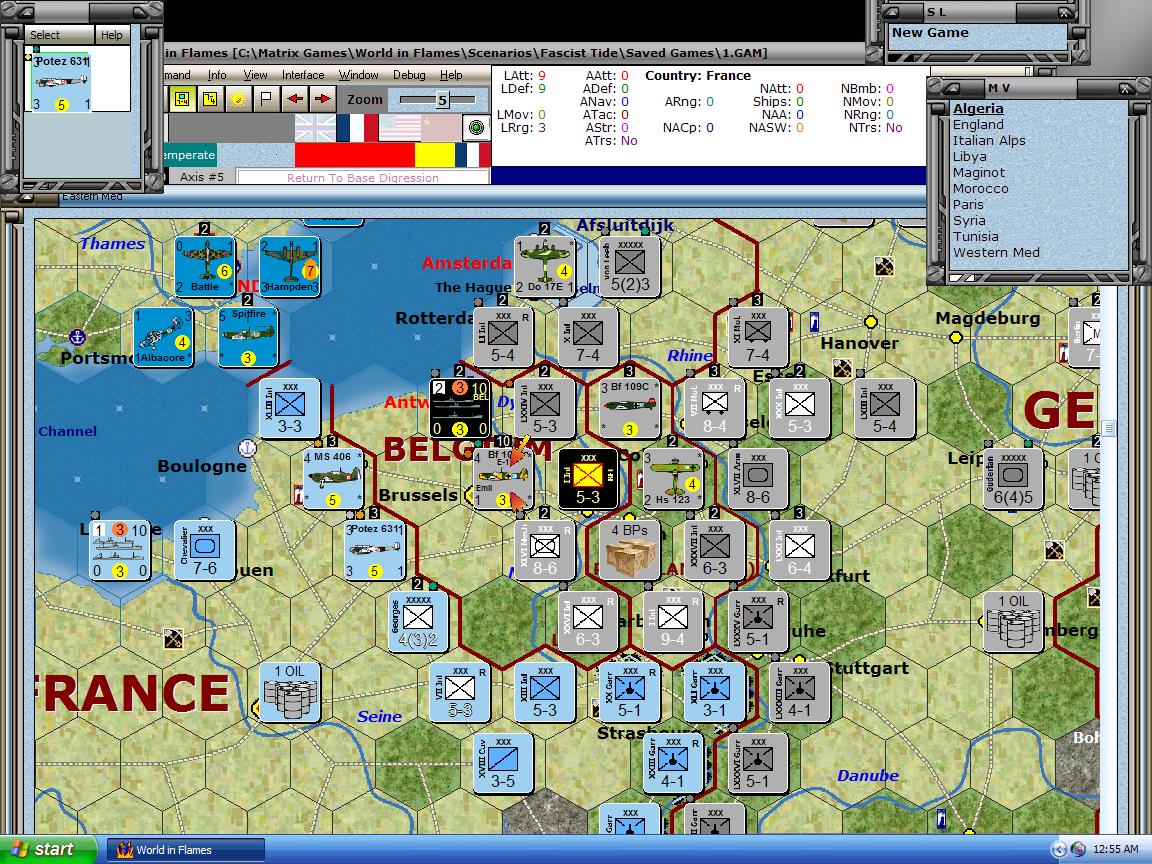
Task: Click the United States flag
Action: click(x=399, y=128)
